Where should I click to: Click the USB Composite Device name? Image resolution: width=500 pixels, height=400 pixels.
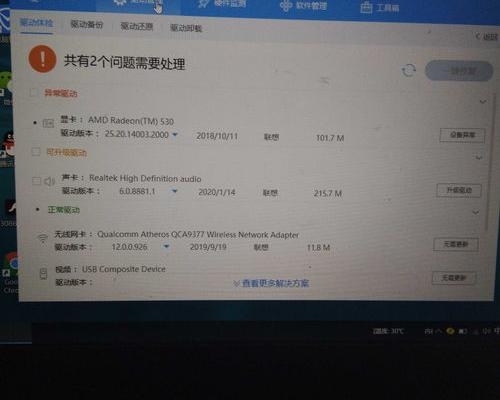tap(124, 269)
